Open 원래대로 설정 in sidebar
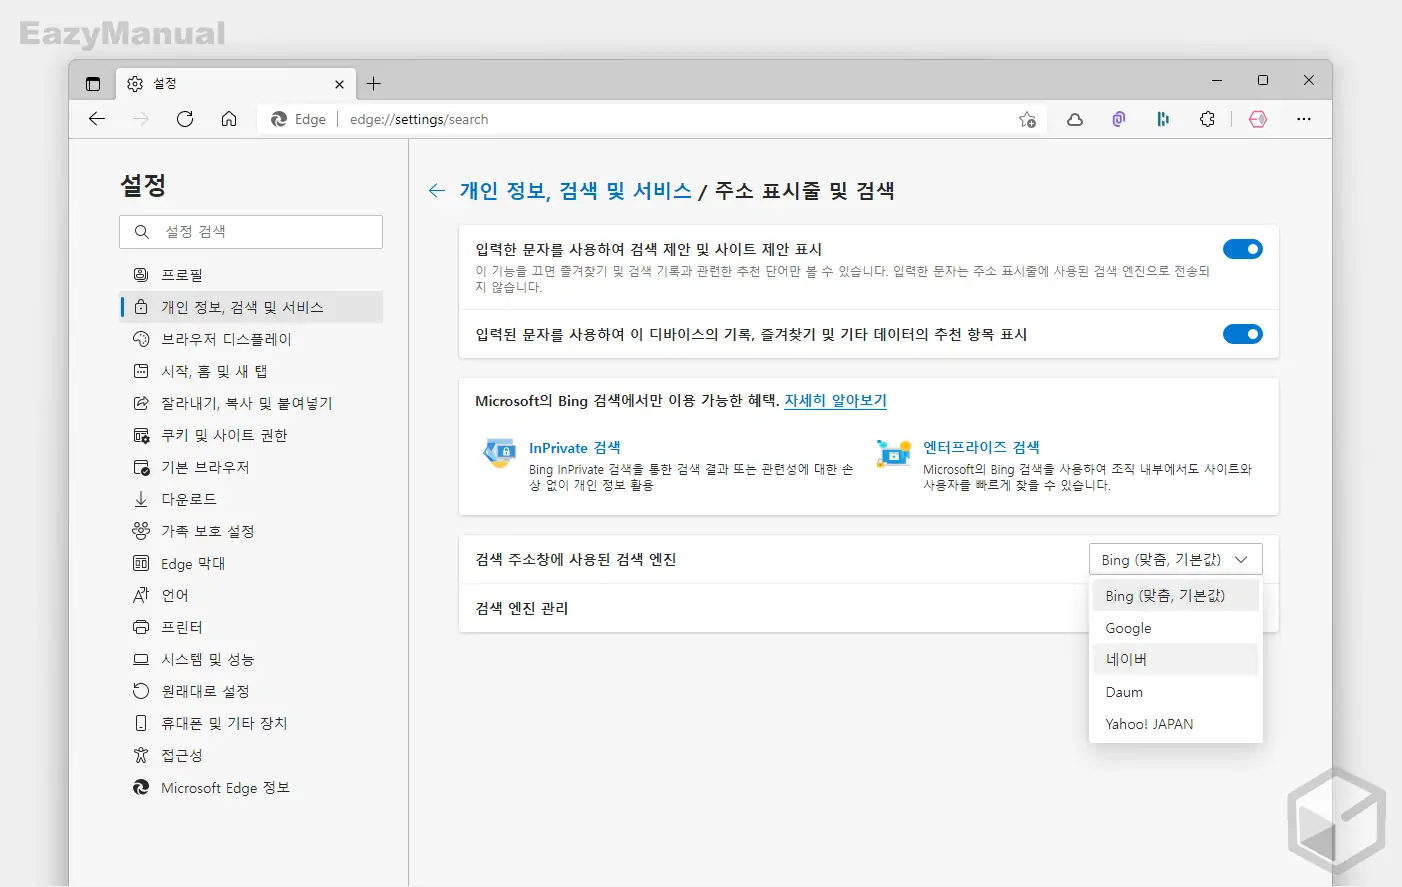Image resolution: width=1402 pixels, height=887 pixels. coord(251,691)
